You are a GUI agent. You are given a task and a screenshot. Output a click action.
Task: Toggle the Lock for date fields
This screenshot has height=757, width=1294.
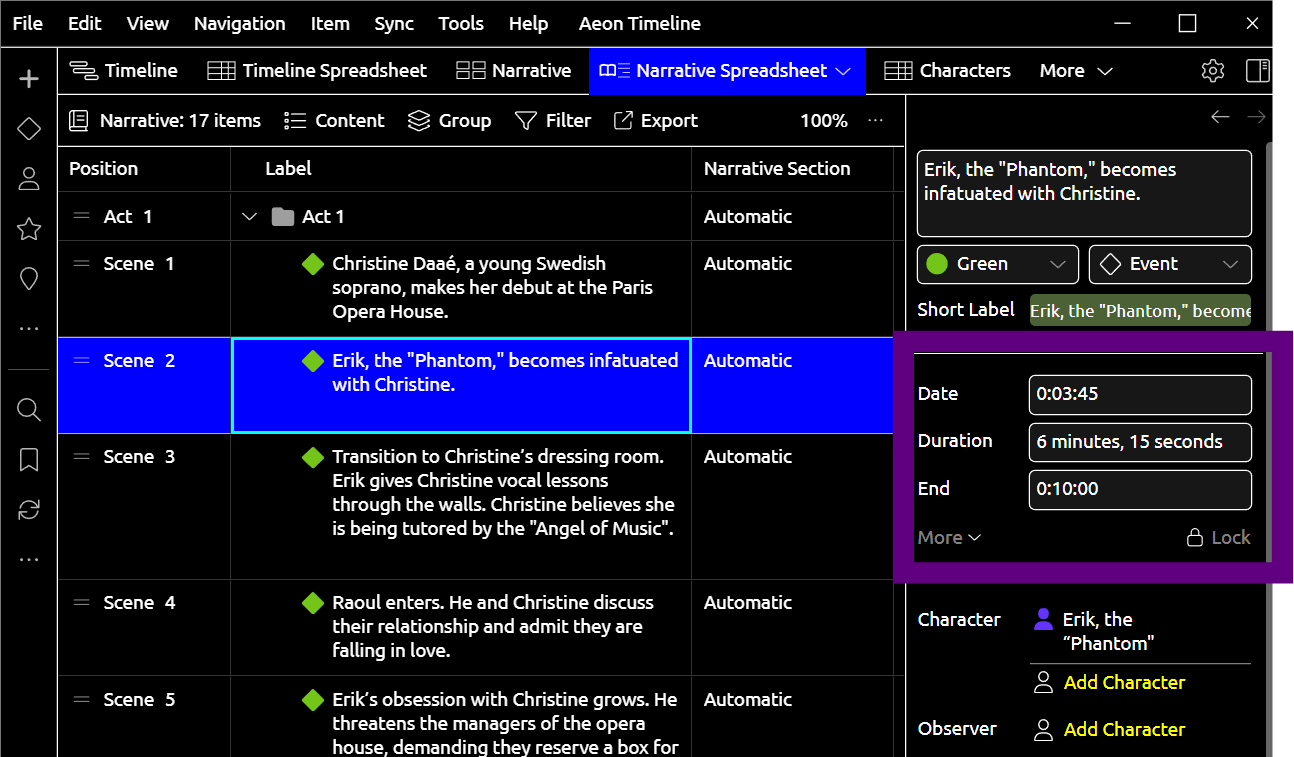tap(1218, 538)
